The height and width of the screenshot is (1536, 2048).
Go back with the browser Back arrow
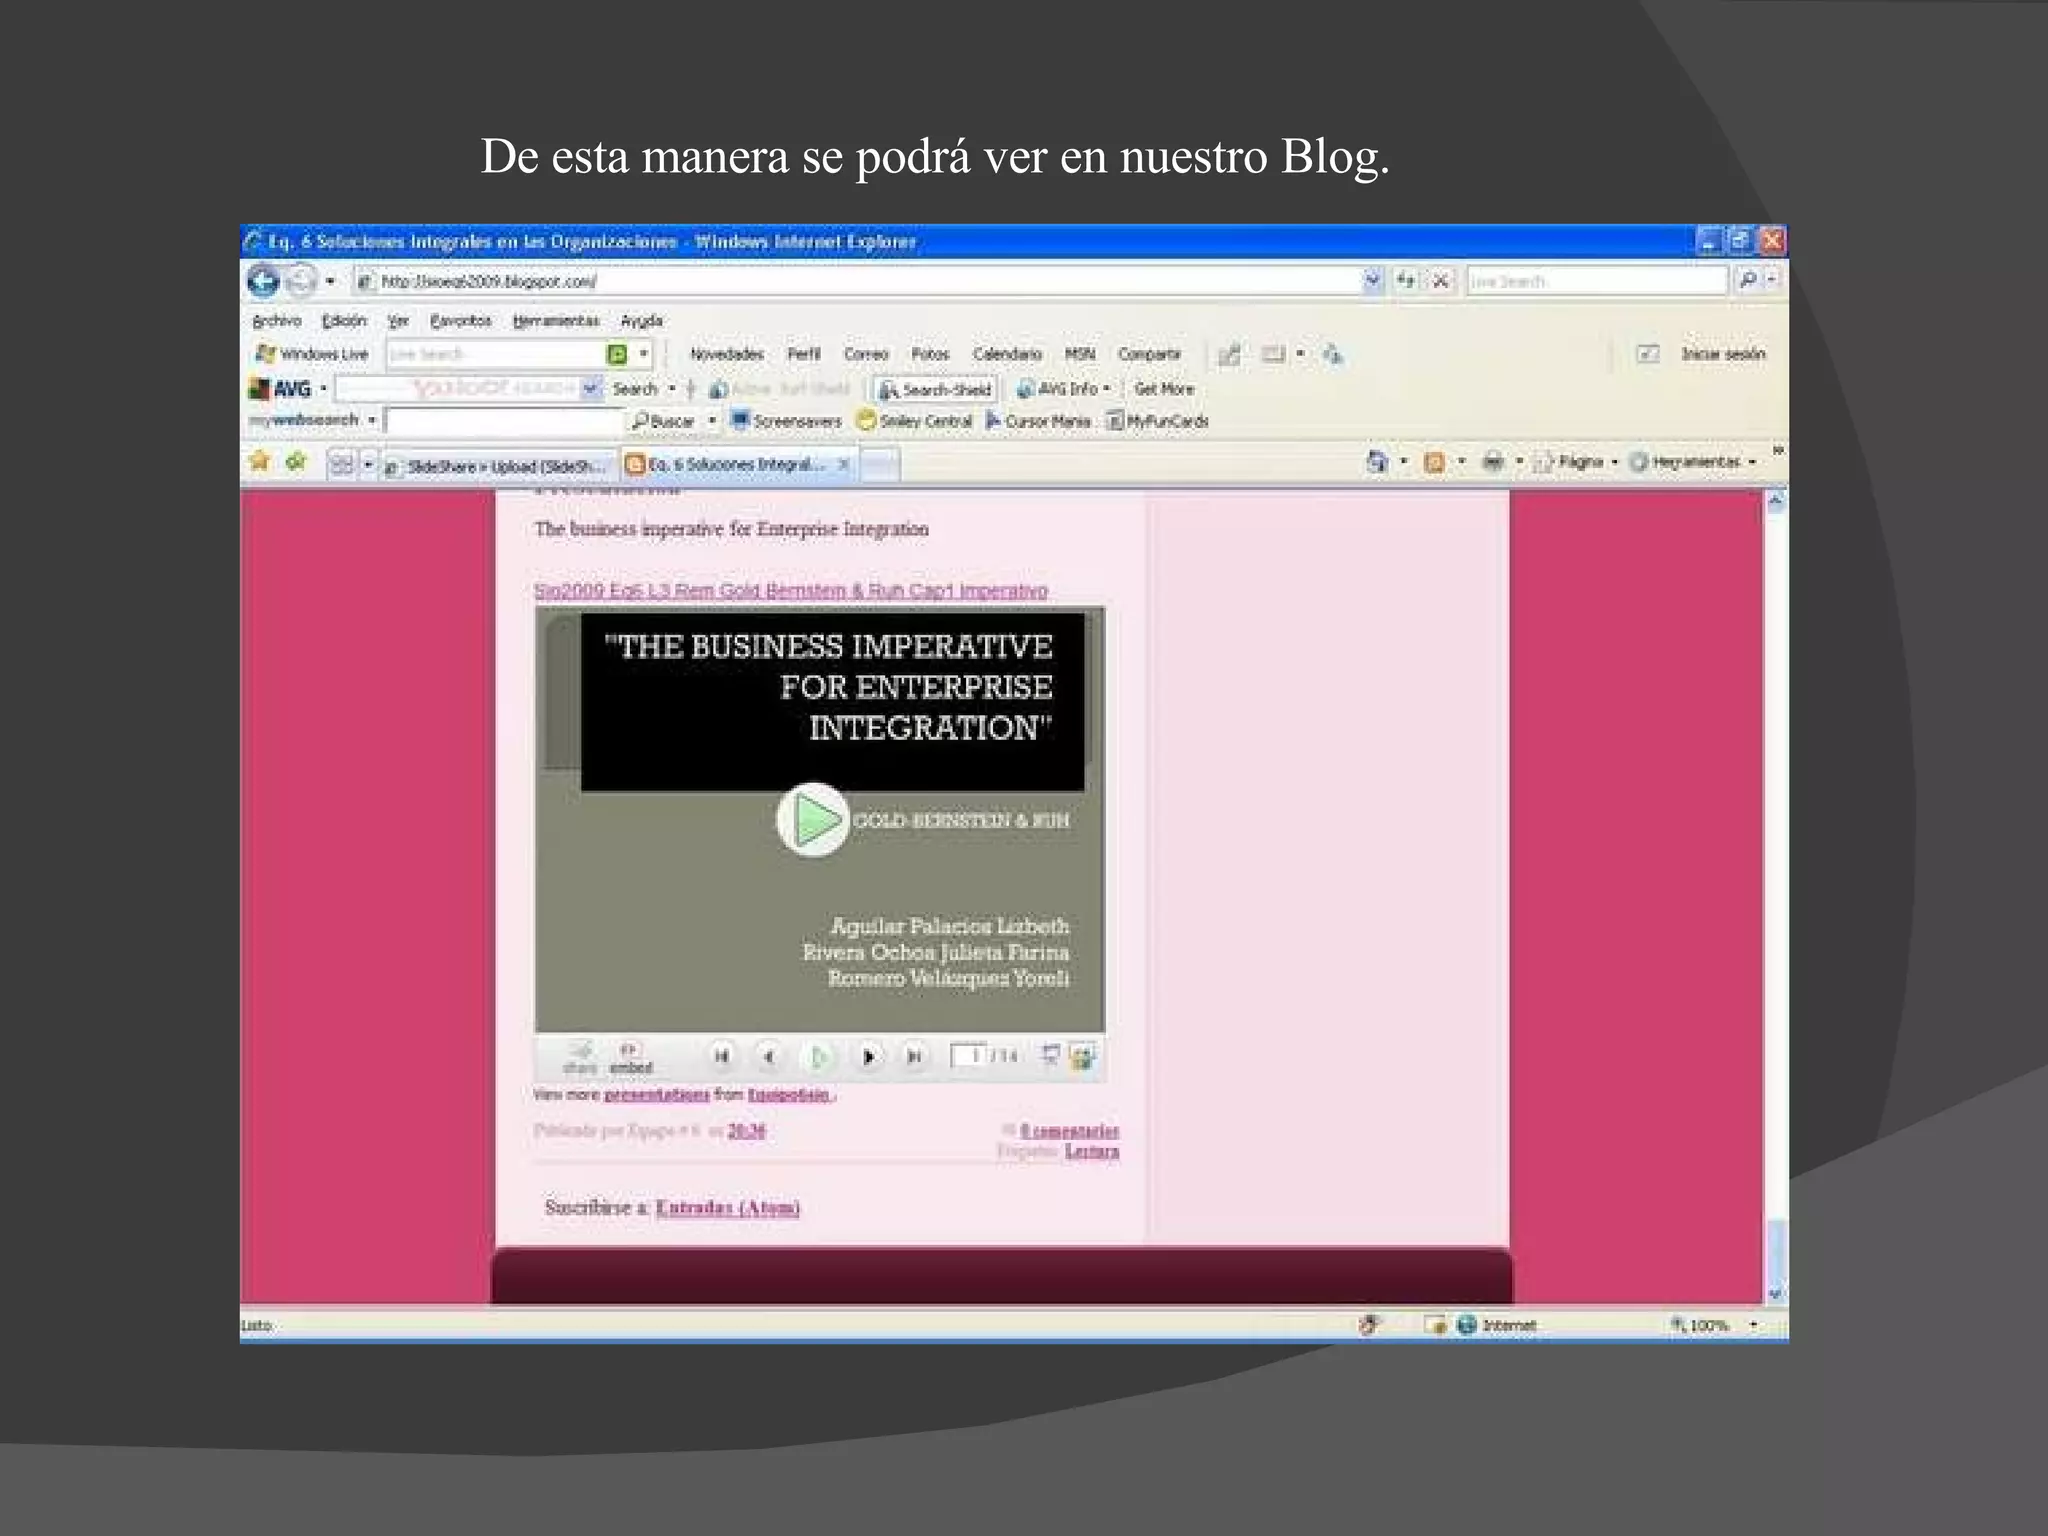263,281
